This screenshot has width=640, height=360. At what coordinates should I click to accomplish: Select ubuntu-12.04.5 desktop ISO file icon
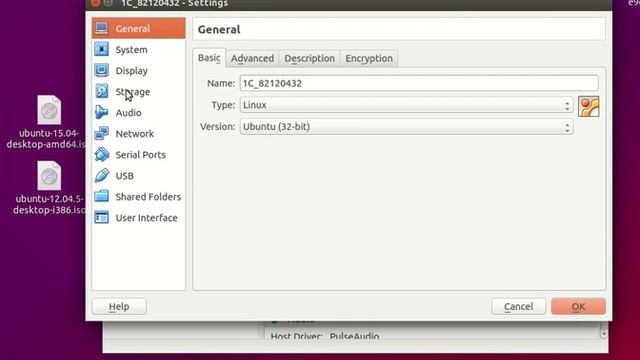coord(49,176)
